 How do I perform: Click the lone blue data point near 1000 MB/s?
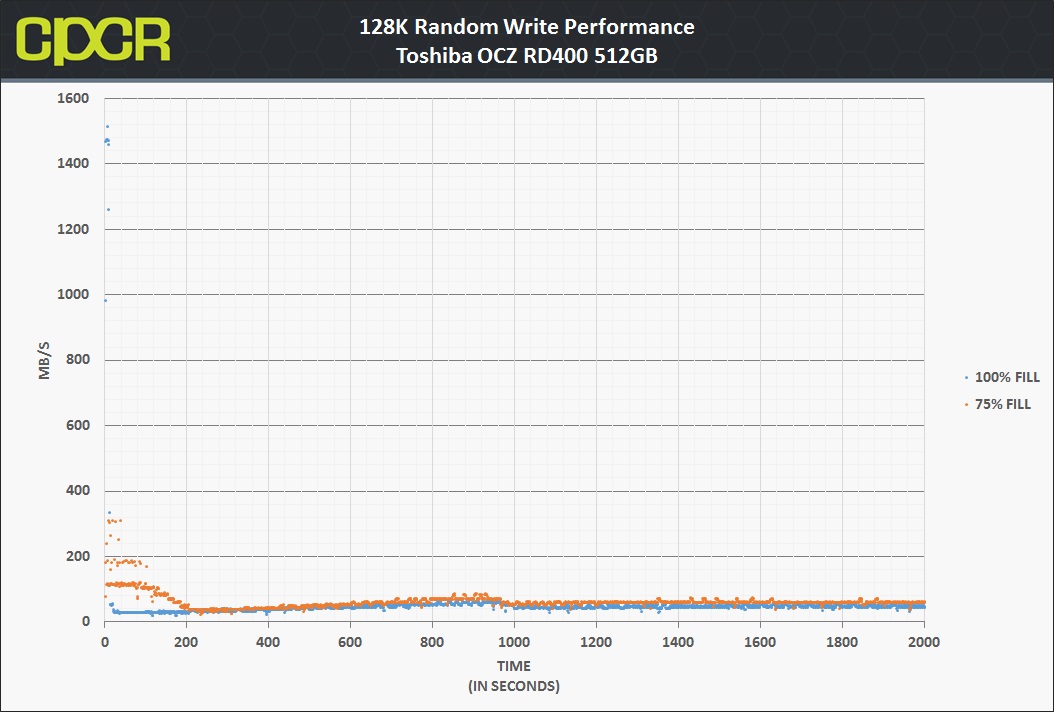106,301
